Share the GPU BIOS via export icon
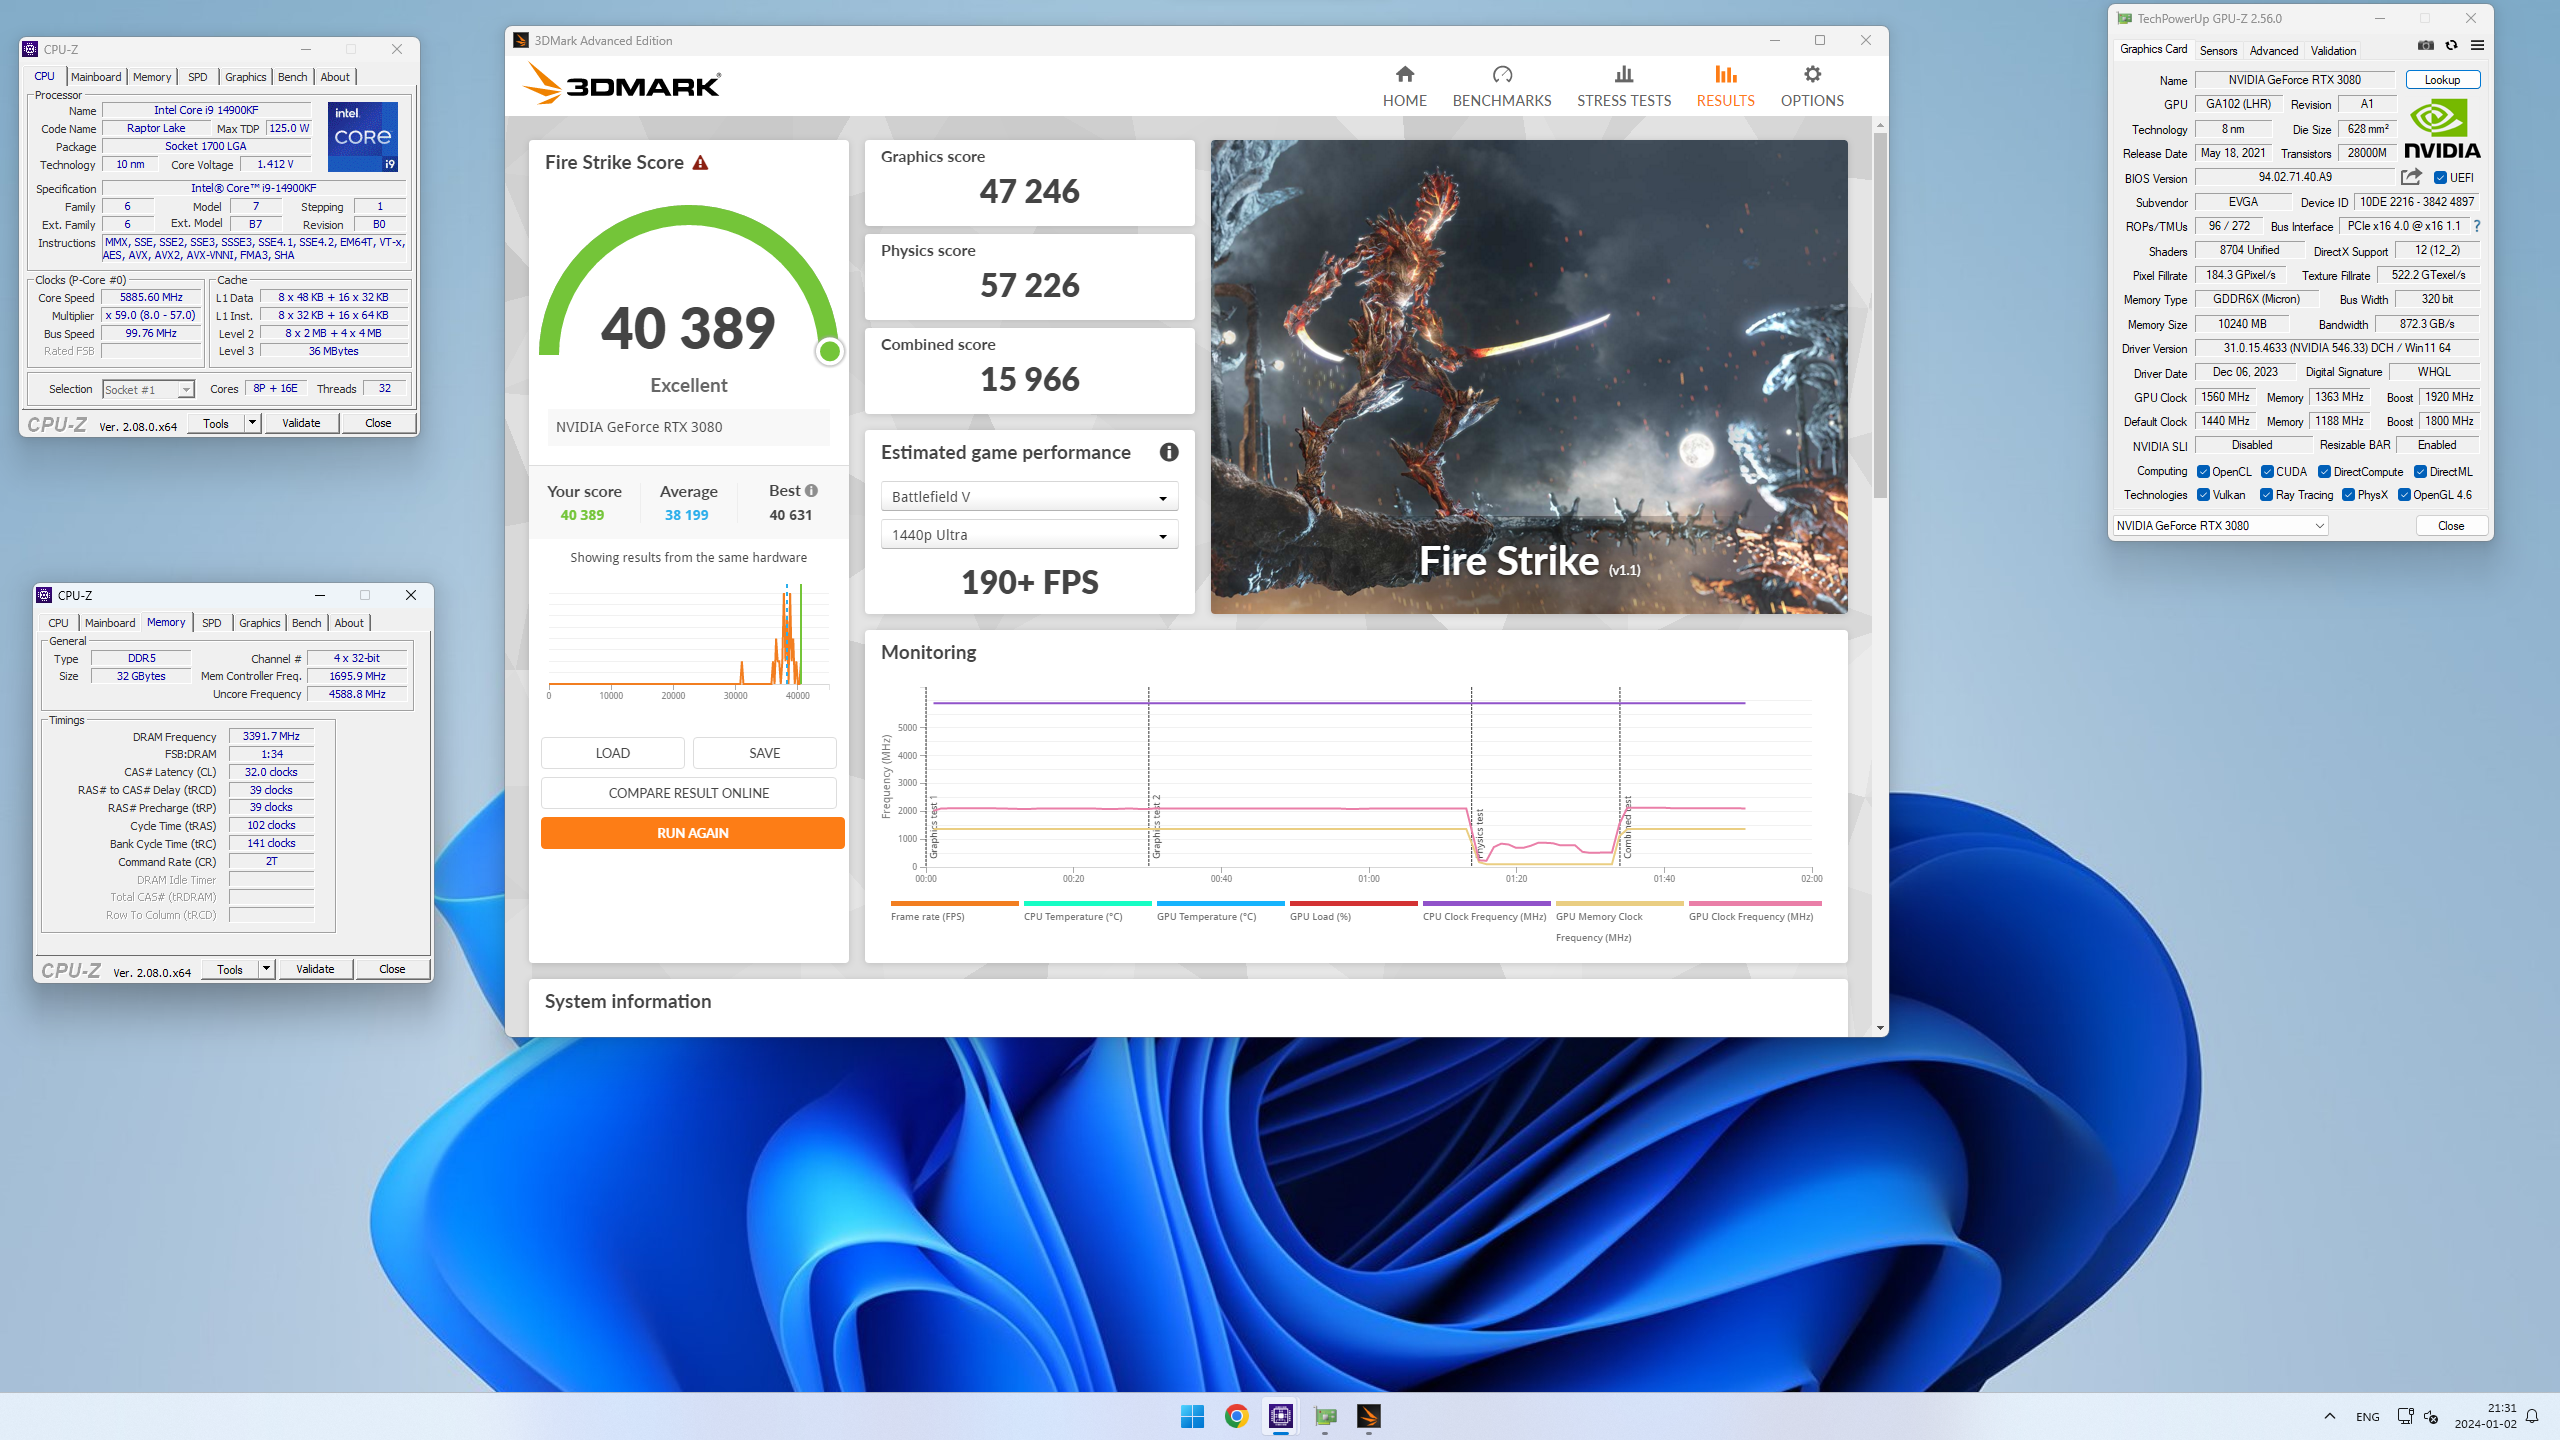This screenshot has width=2560, height=1440. (2411, 177)
